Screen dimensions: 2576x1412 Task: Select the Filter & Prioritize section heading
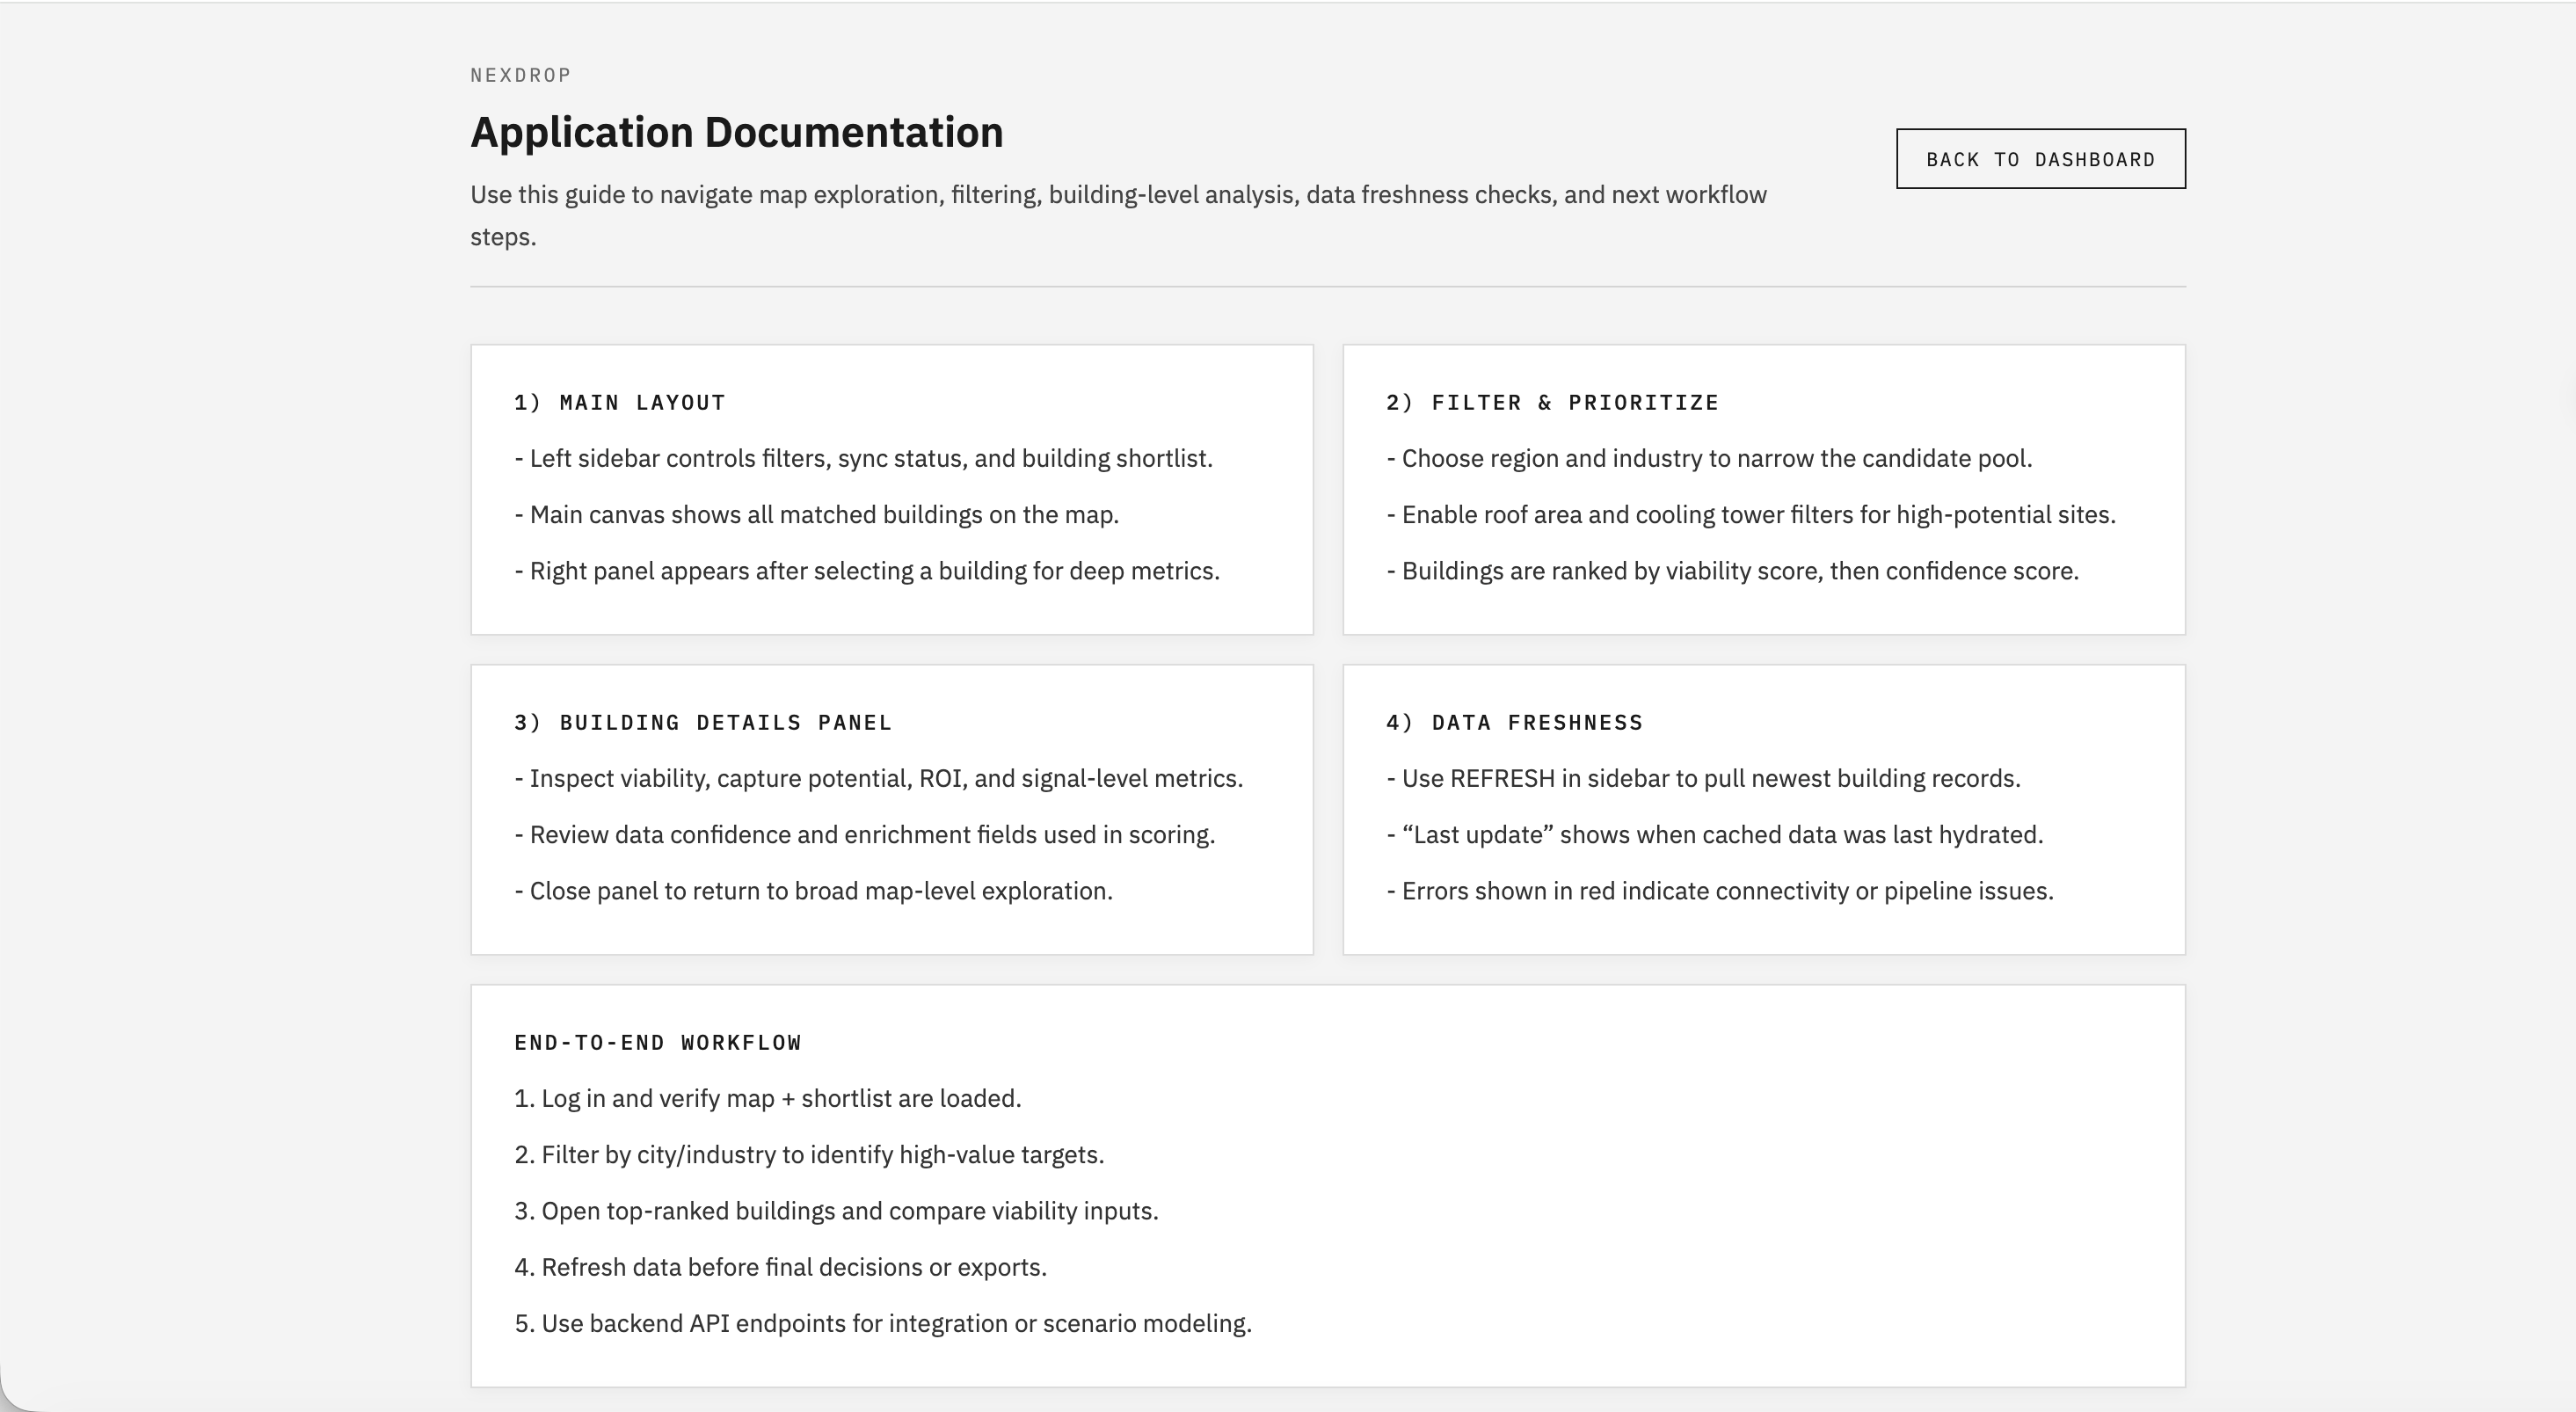tap(1551, 403)
